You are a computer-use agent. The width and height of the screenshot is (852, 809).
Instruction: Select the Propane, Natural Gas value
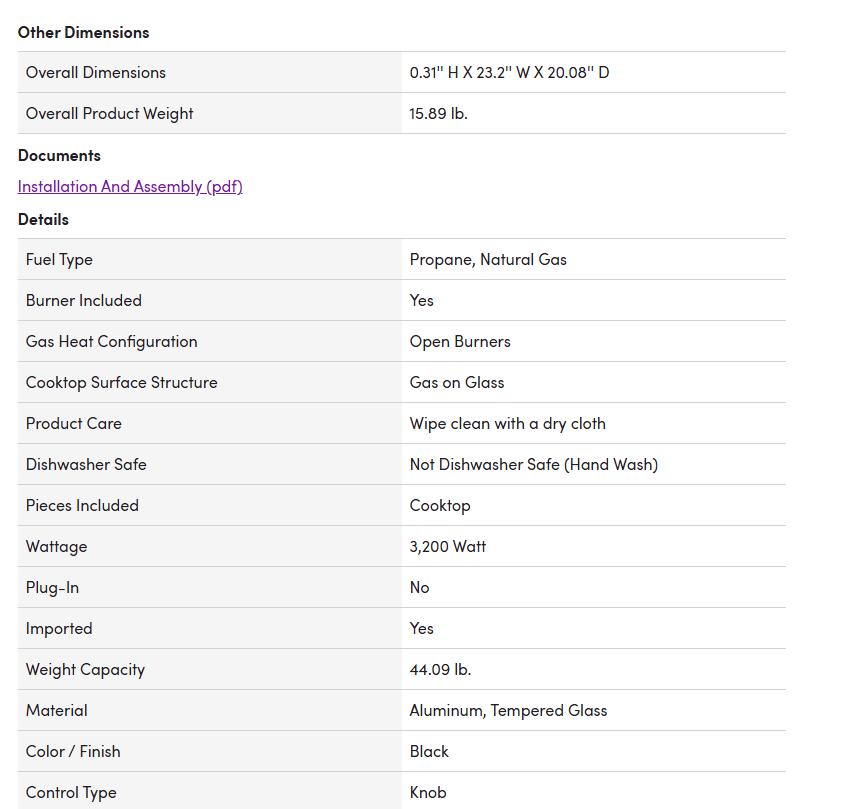pyautogui.click(x=488, y=260)
